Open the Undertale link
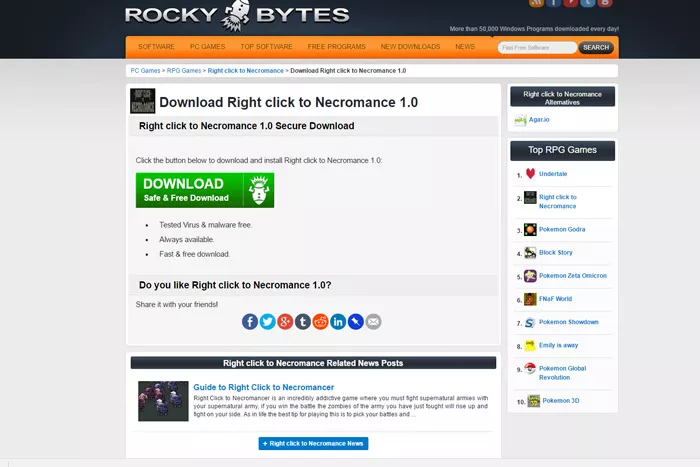Screen dimensions: 700x467 pyautogui.click(x=553, y=174)
